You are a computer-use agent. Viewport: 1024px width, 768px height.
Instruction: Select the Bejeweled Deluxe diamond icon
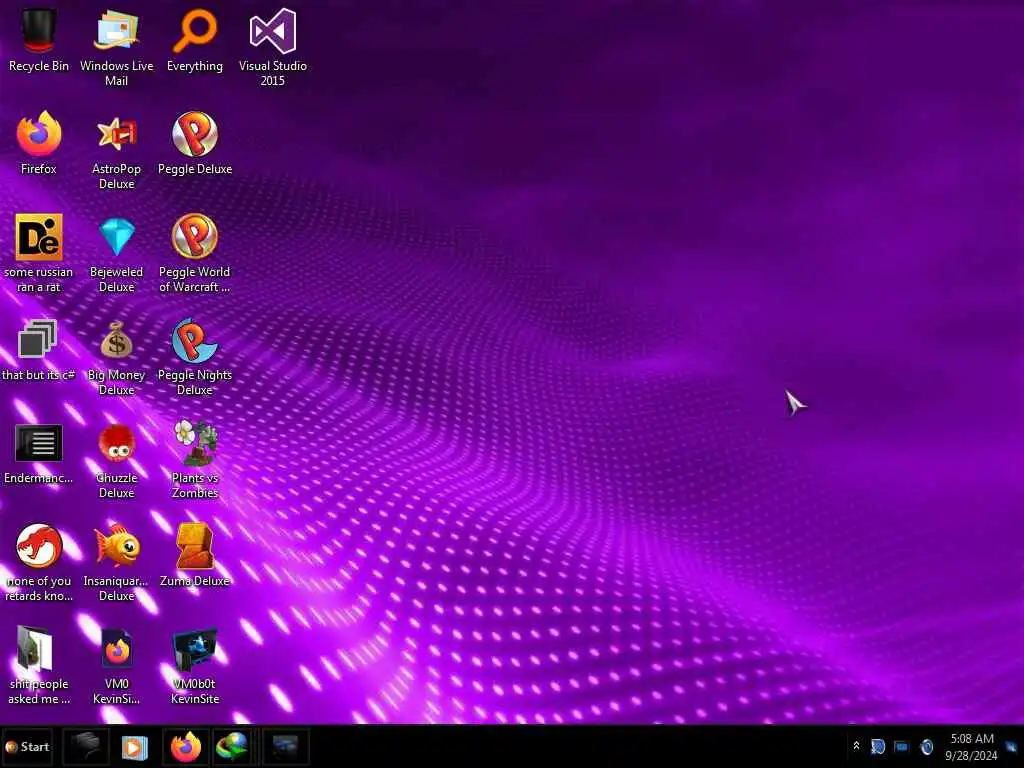[116, 253]
